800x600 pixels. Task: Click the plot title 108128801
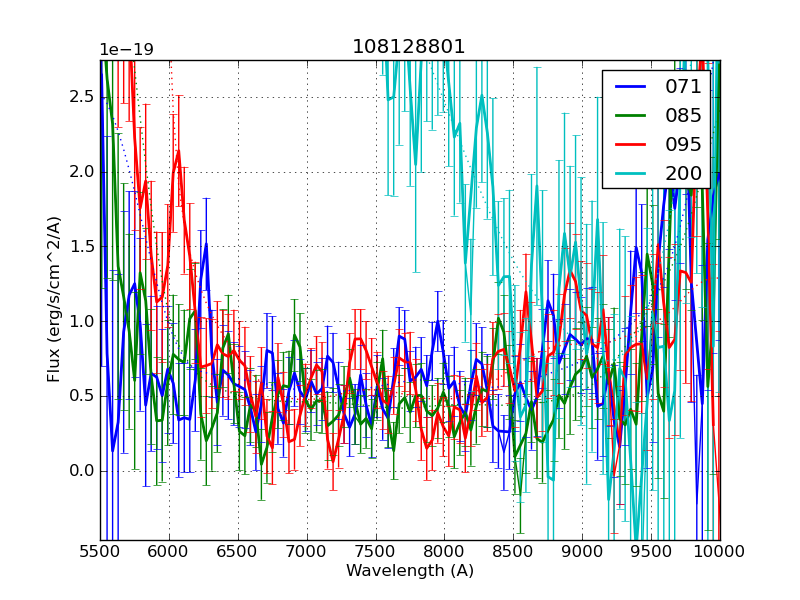coord(409,47)
